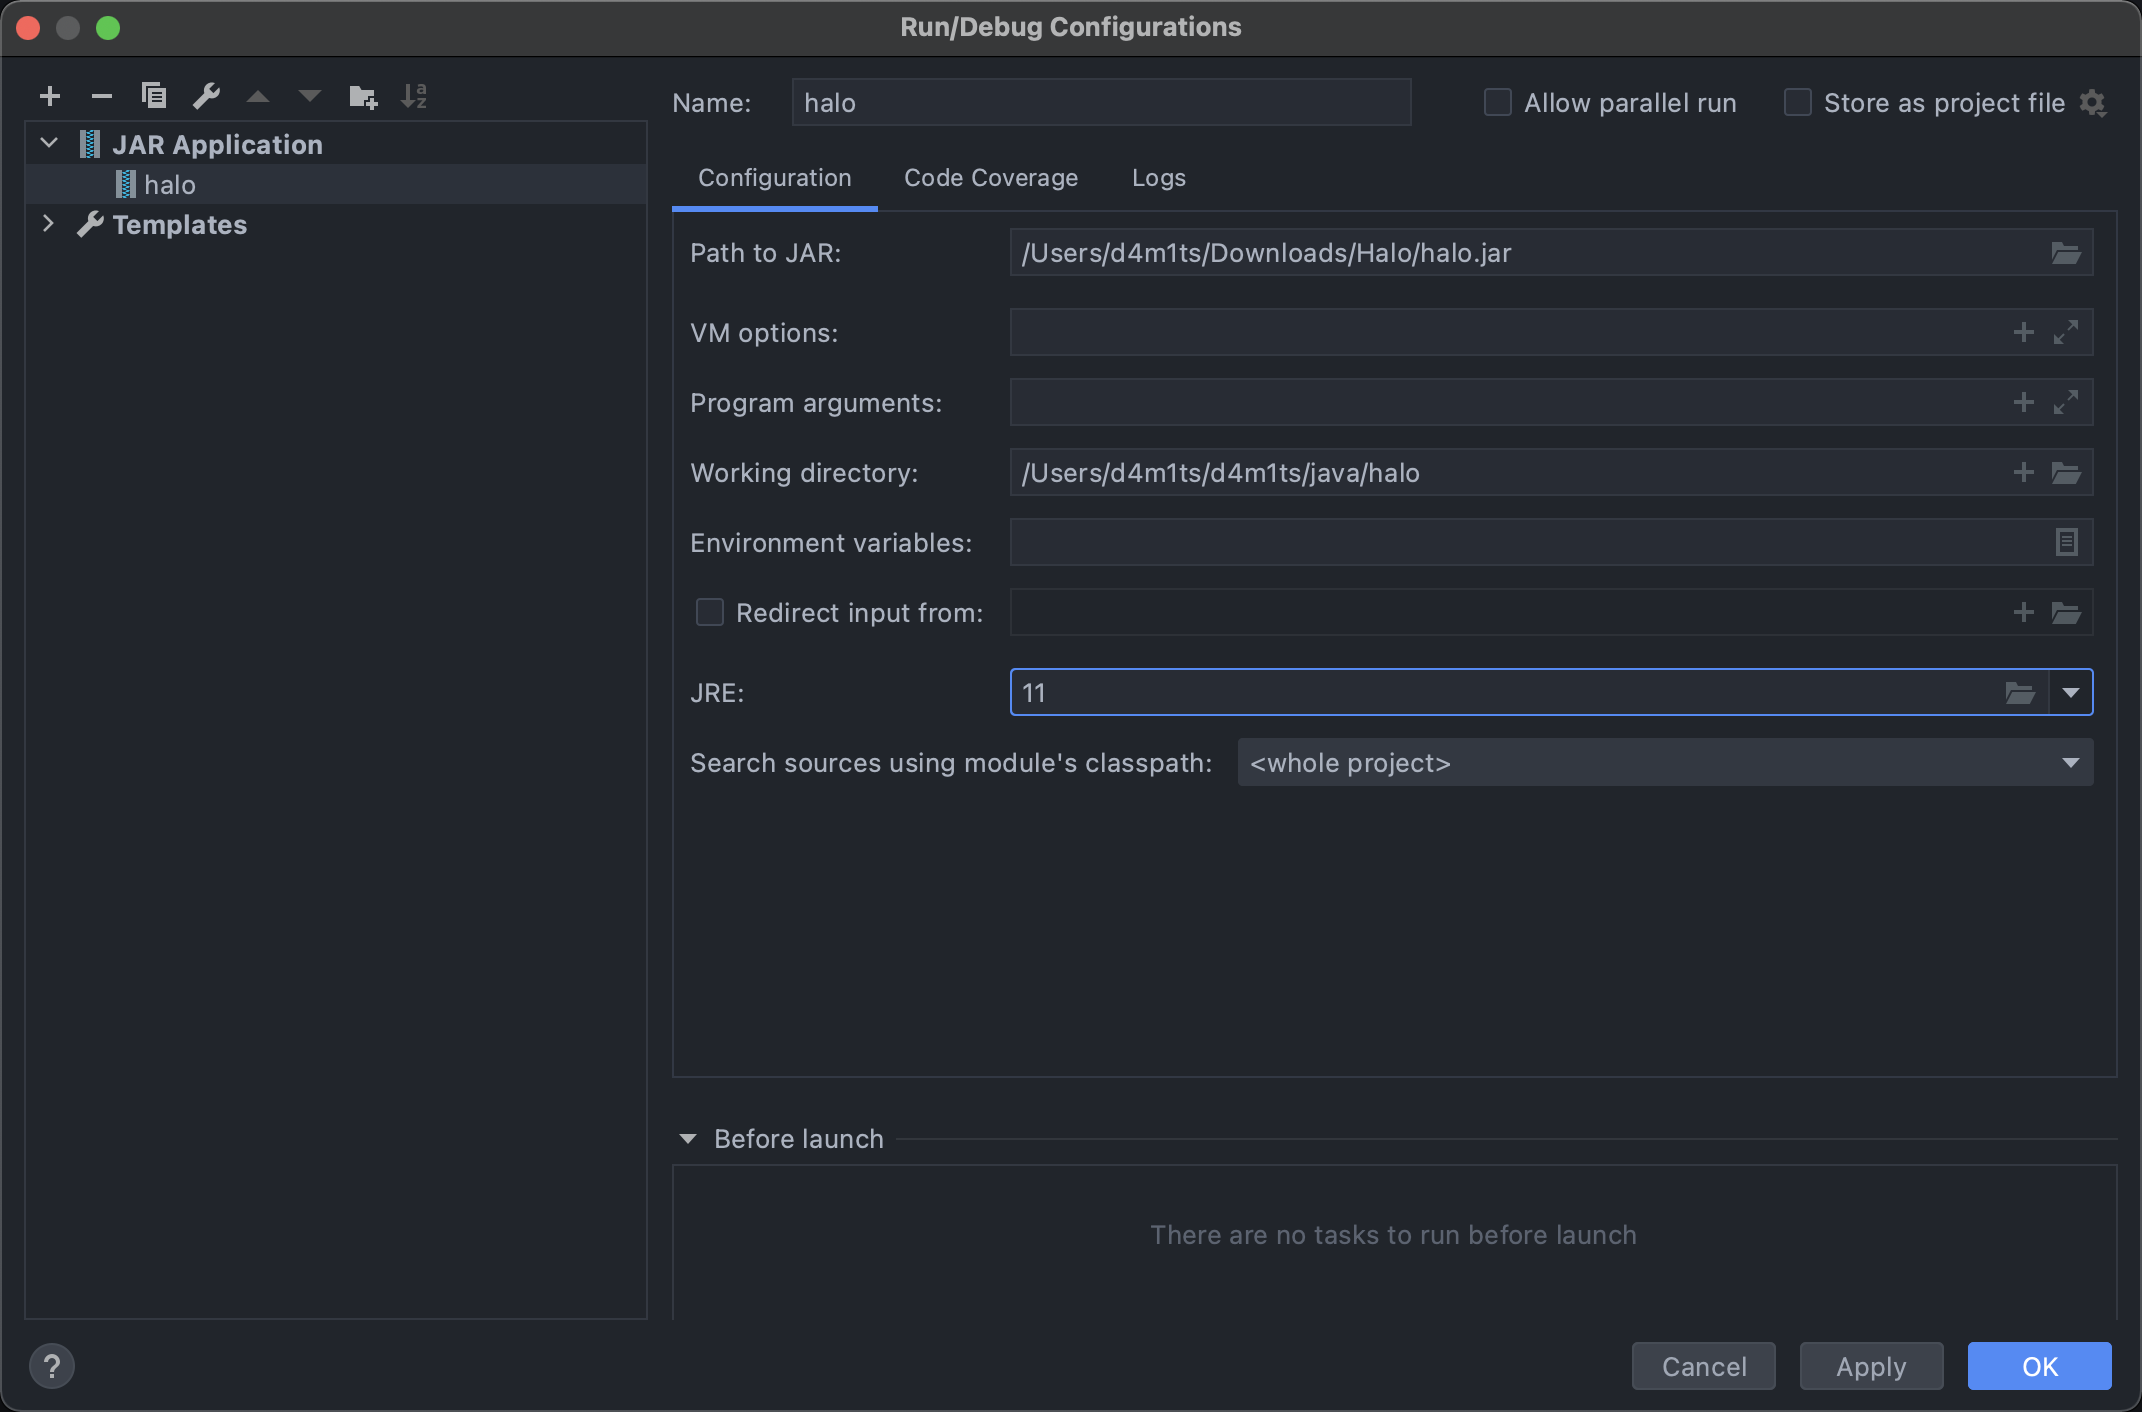Click the create new folder icon
This screenshot has height=1412, width=2142.
(x=362, y=96)
